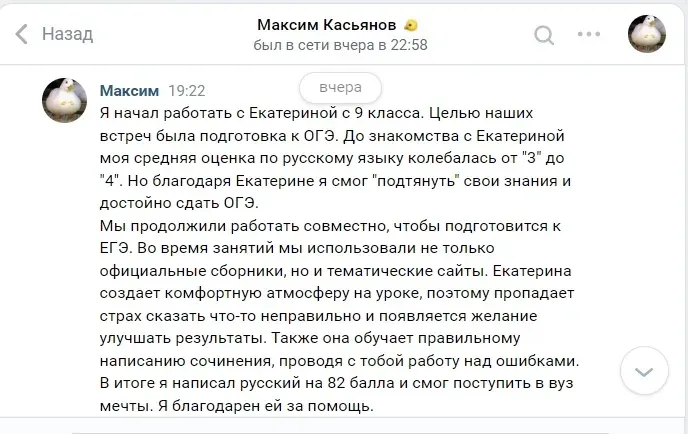Viewport: 688px width, 434px height.
Task: Click the вчера date separator pill
Action: click(x=340, y=88)
